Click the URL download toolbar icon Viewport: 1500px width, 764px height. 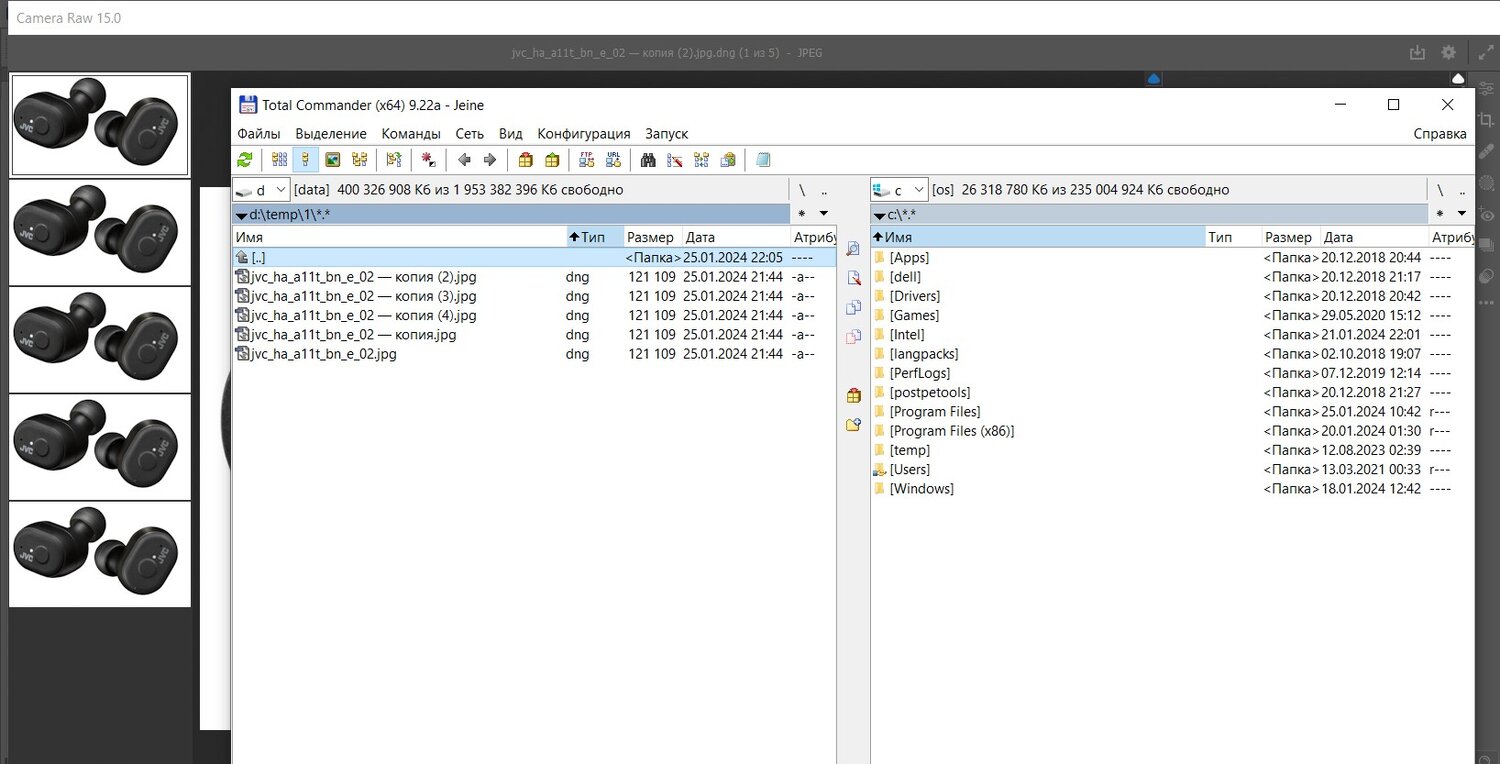click(x=613, y=160)
